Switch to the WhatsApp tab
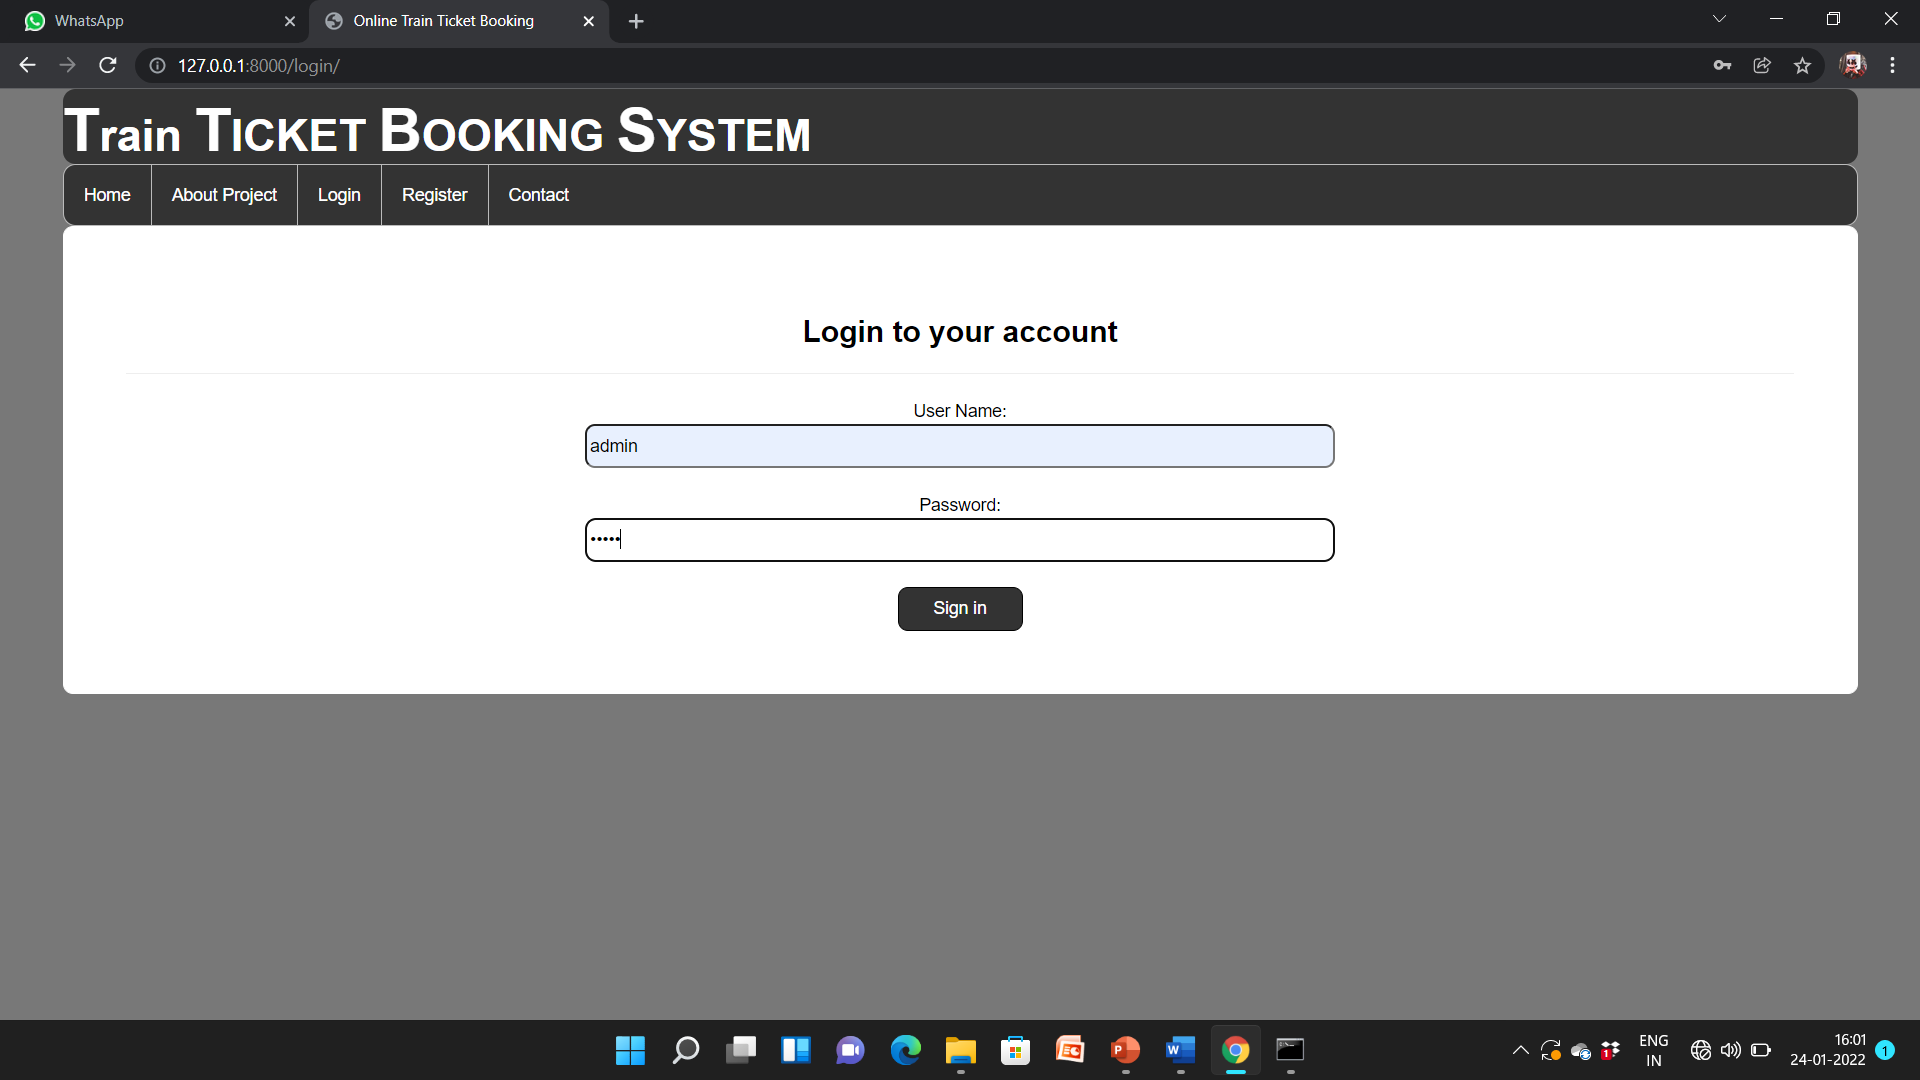Image resolution: width=1920 pixels, height=1080 pixels. [x=150, y=21]
